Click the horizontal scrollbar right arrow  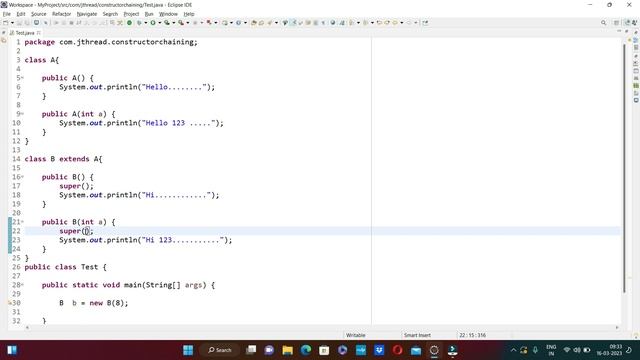pos(617,327)
